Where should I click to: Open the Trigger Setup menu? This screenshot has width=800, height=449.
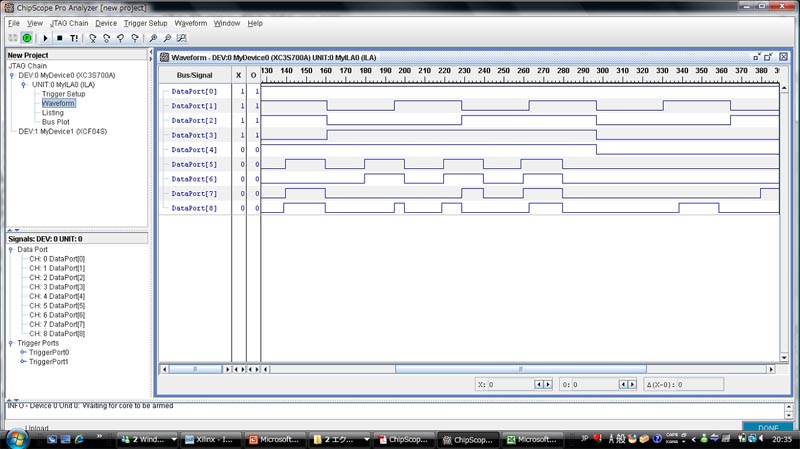tap(145, 23)
